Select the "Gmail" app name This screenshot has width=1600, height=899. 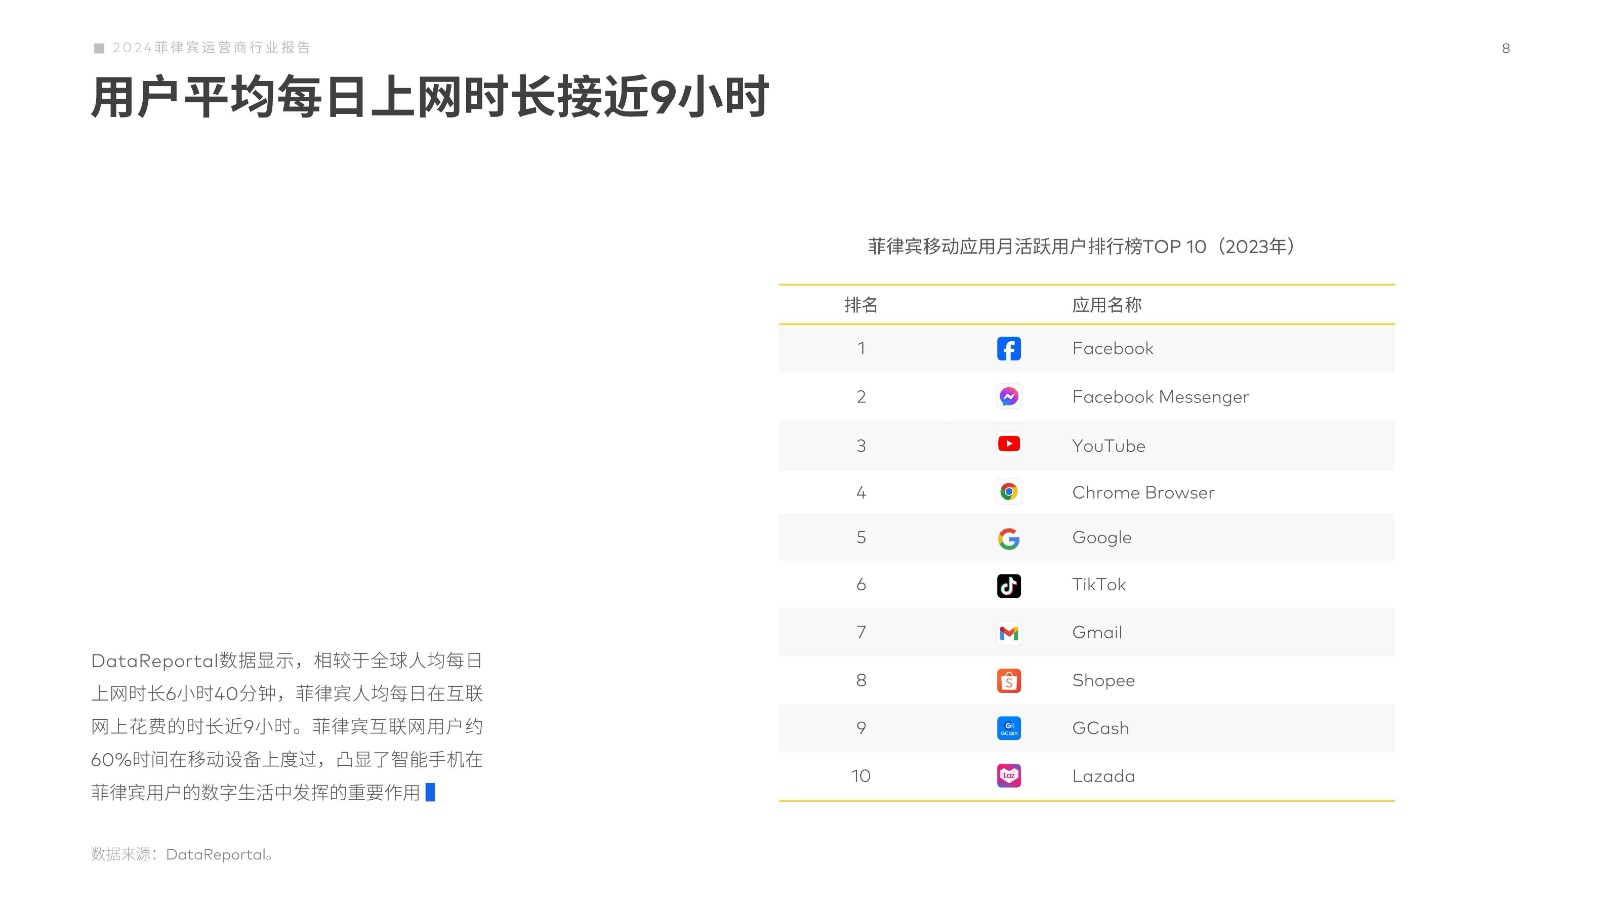click(x=1097, y=632)
